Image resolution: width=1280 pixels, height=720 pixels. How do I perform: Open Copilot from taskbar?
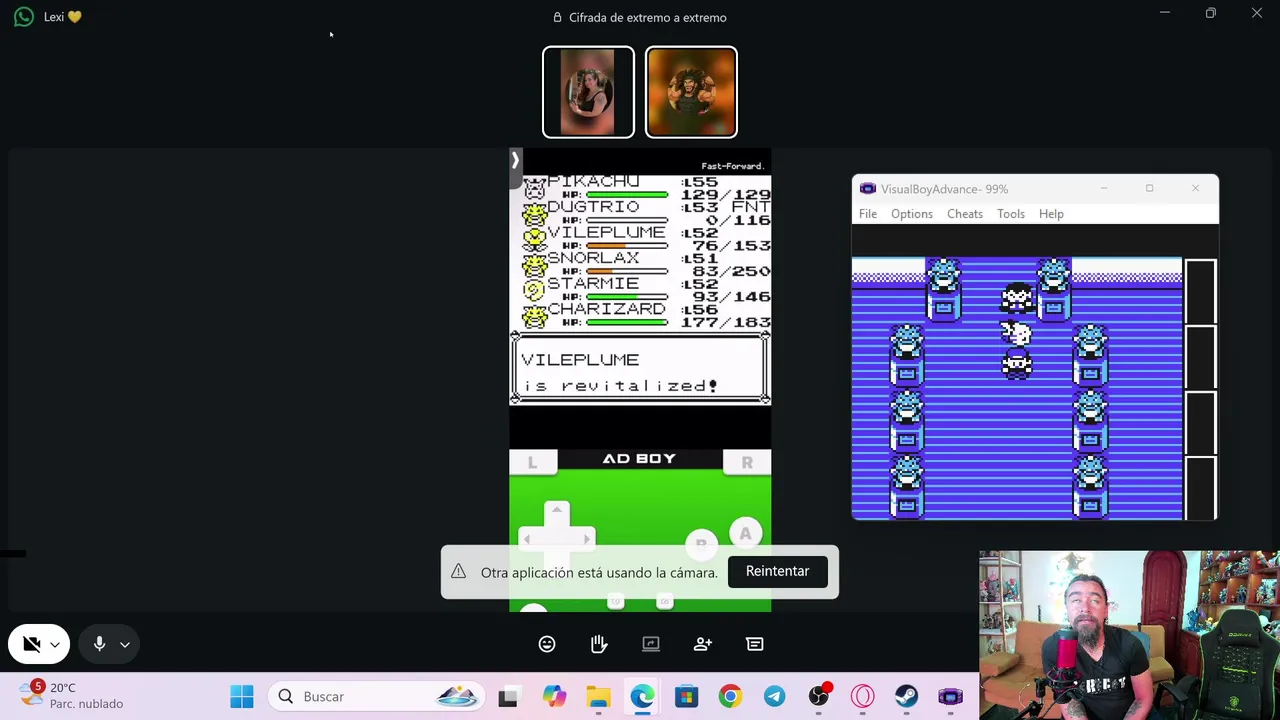click(554, 697)
